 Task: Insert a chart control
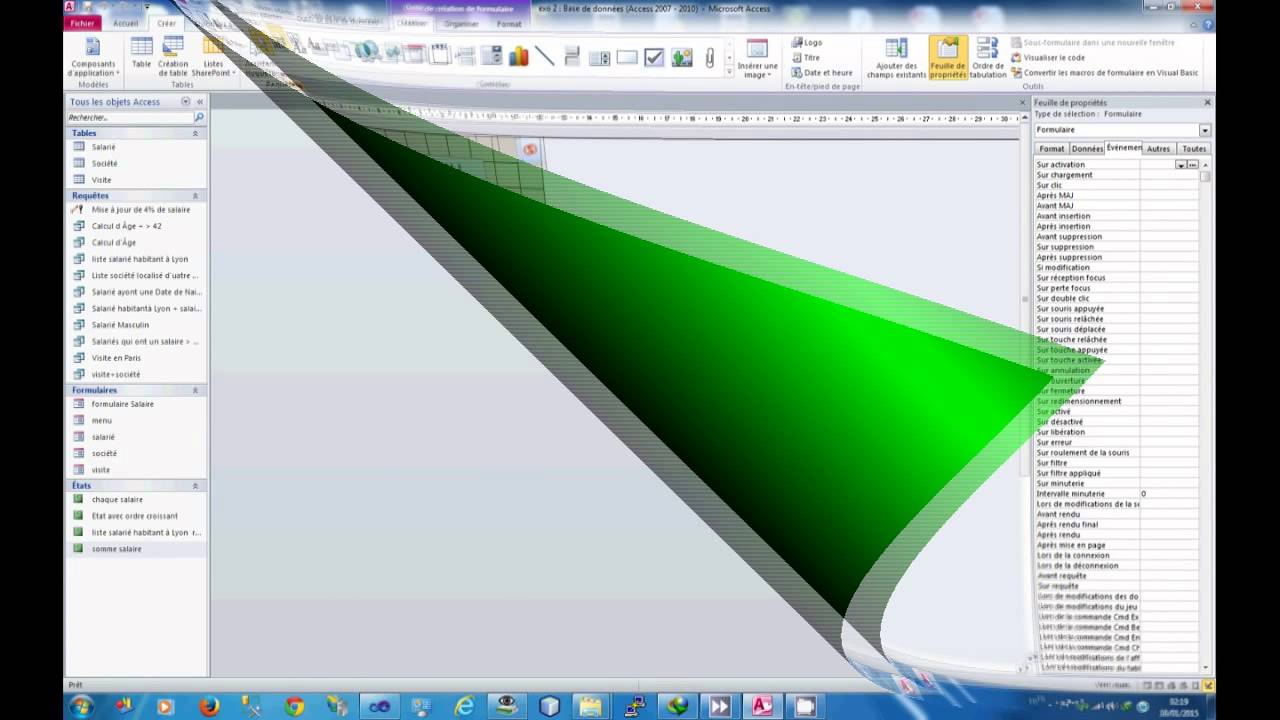[x=518, y=57]
